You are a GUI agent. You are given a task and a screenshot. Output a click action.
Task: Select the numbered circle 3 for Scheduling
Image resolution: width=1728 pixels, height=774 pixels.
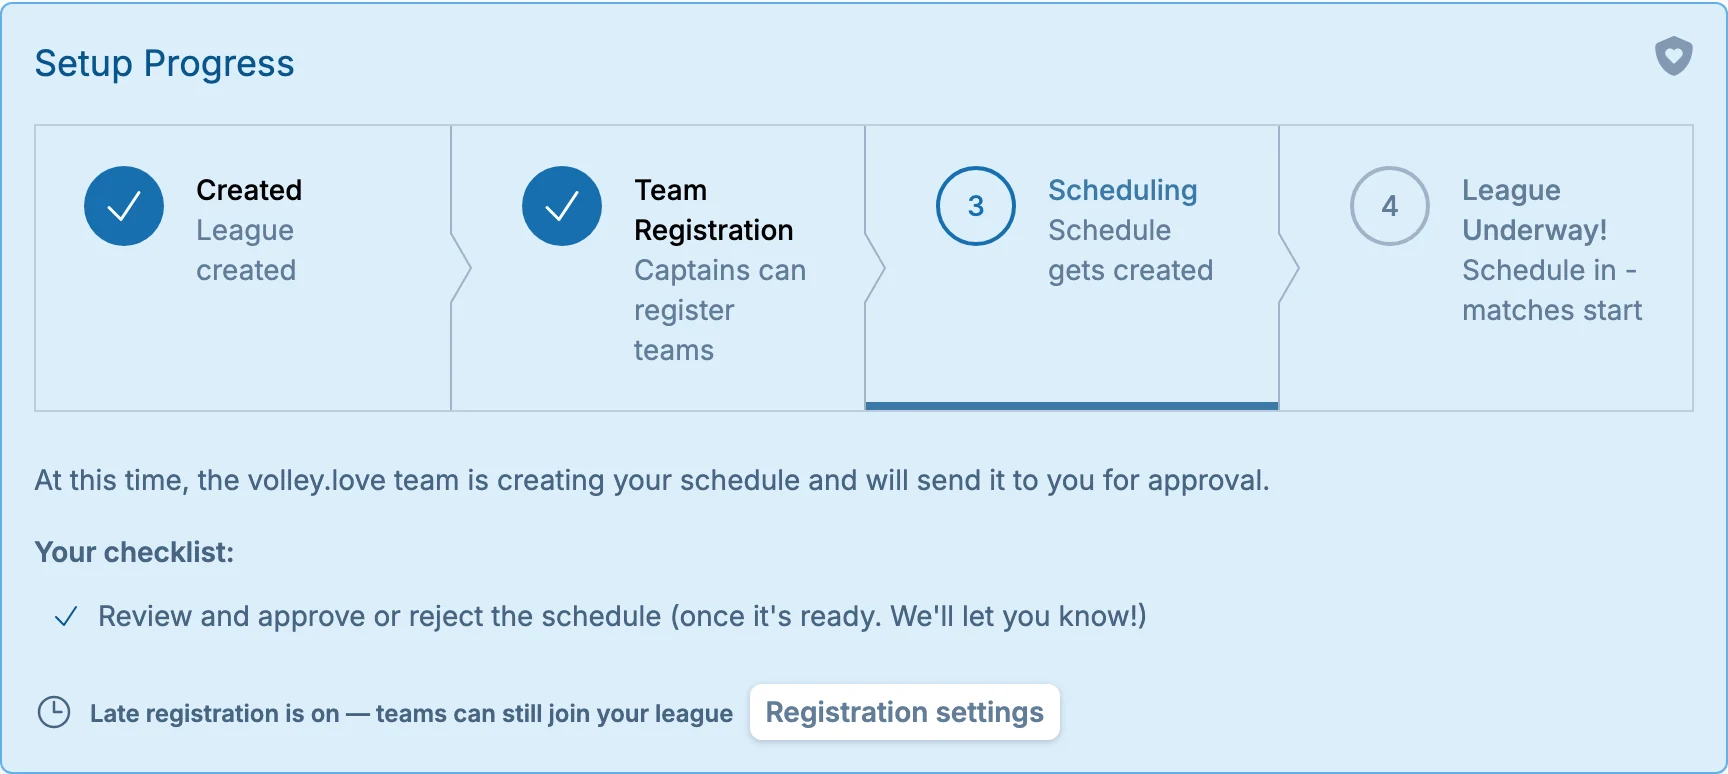point(975,206)
